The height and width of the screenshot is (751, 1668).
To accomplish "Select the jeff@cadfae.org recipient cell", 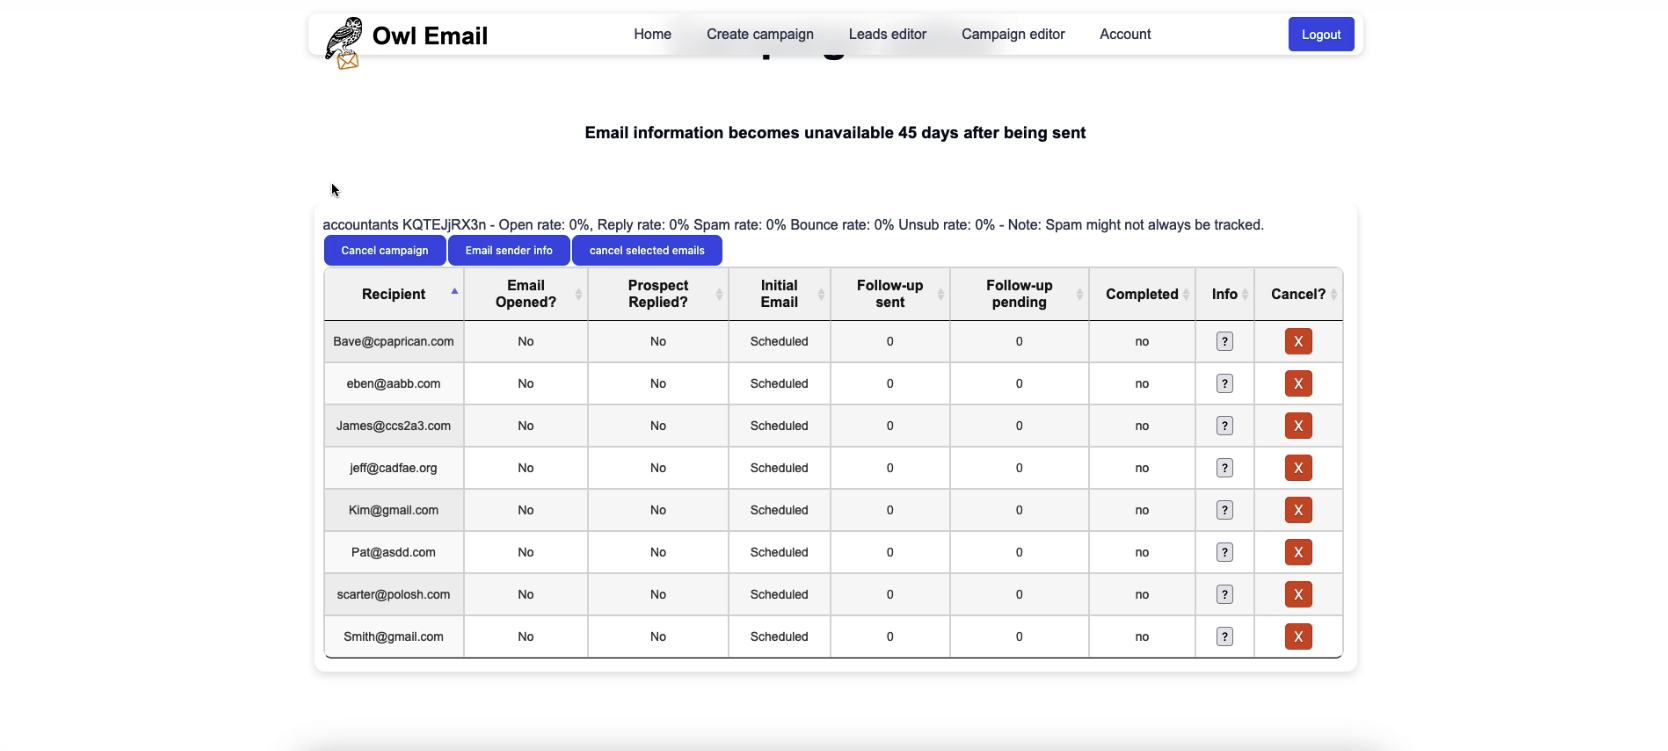I will pos(394,468).
